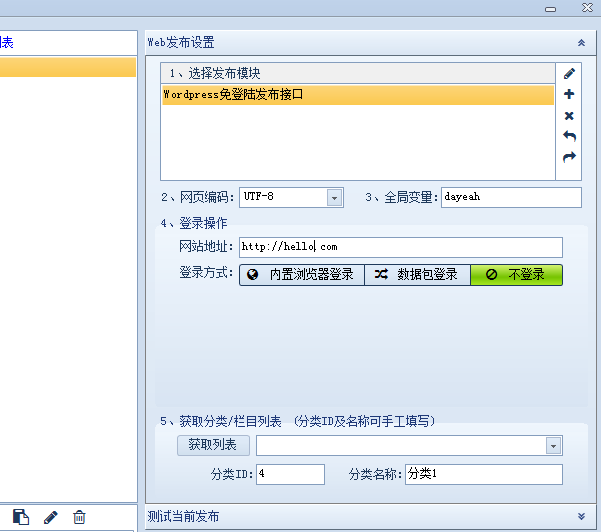Screen dimensions: 601x532
Task: Click the copy icon in the bottom-left toolbar
Action: [x=21, y=517]
